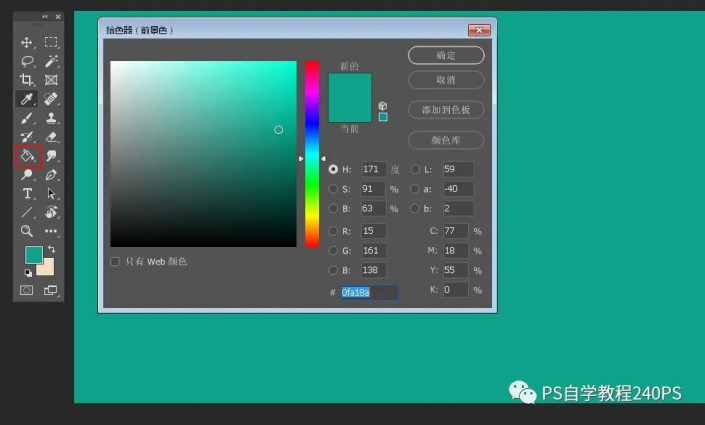This screenshot has width=705, height=425.
Task: Collapse the tools panel with double arrows
Action: (45, 17)
